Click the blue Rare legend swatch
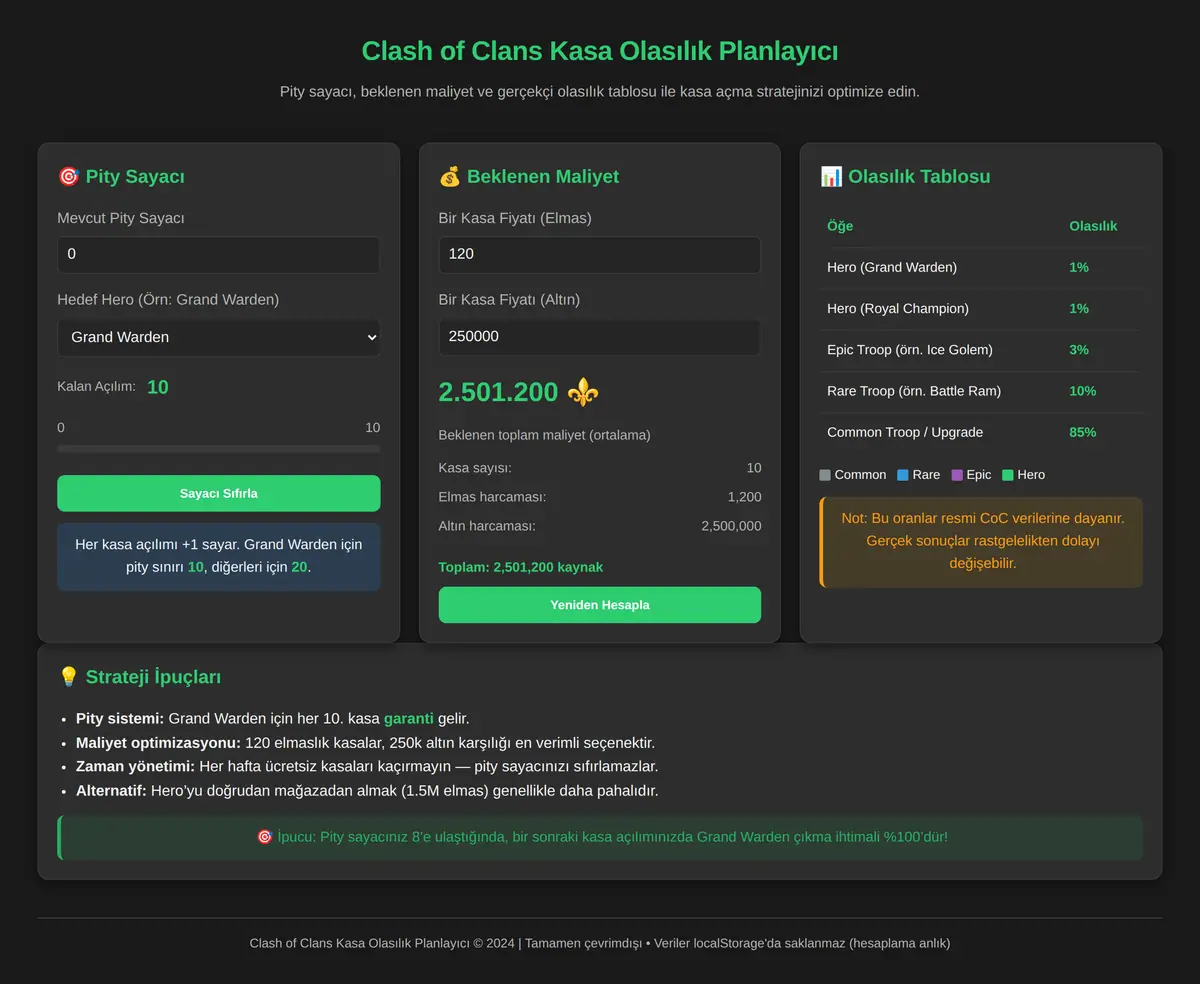The width and height of the screenshot is (1200, 984). pos(903,475)
